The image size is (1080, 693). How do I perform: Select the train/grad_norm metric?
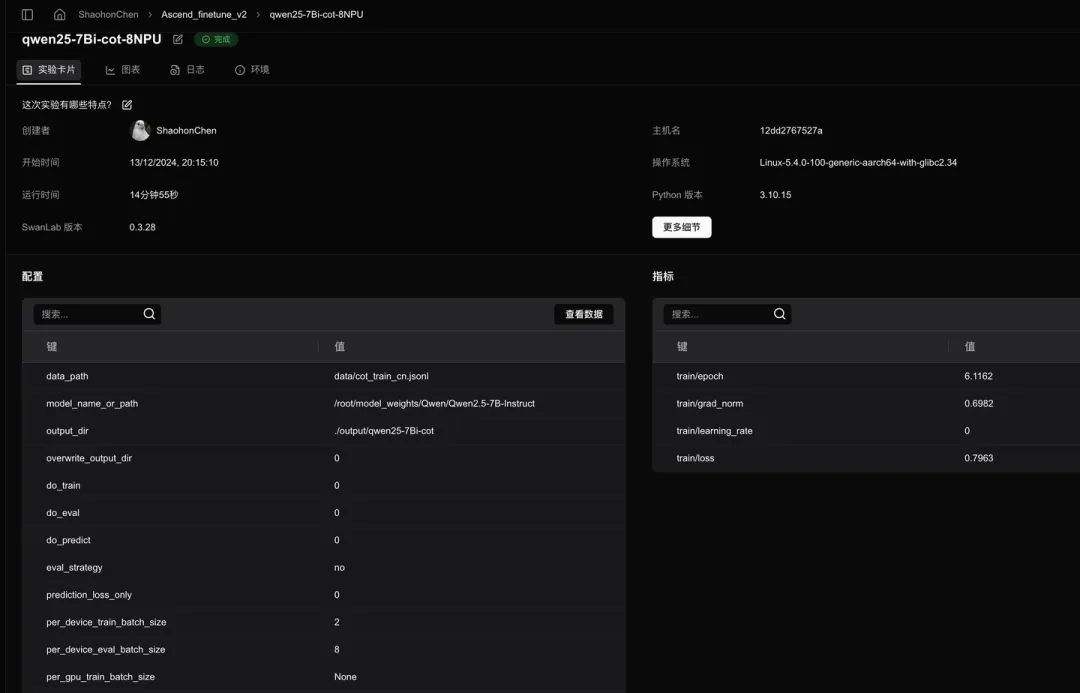pos(709,404)
